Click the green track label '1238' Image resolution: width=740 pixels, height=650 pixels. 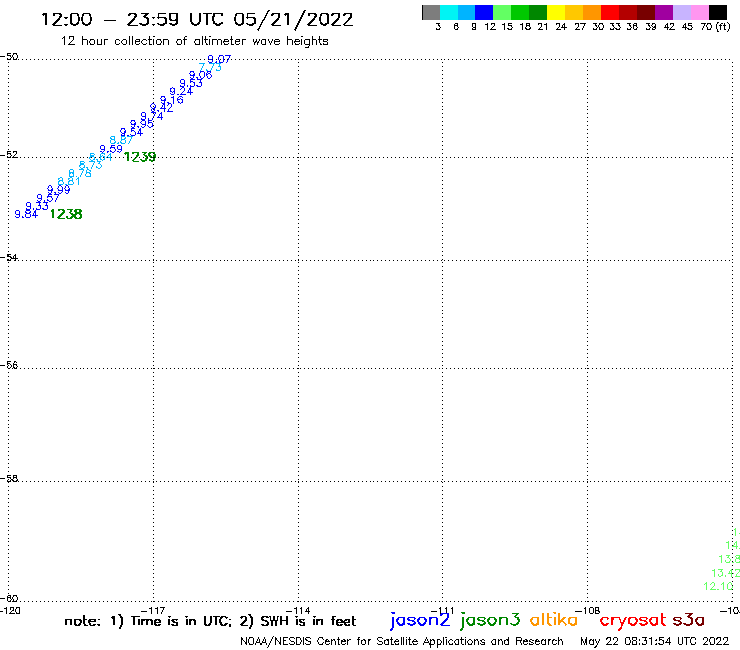click(x=66, y=214)
